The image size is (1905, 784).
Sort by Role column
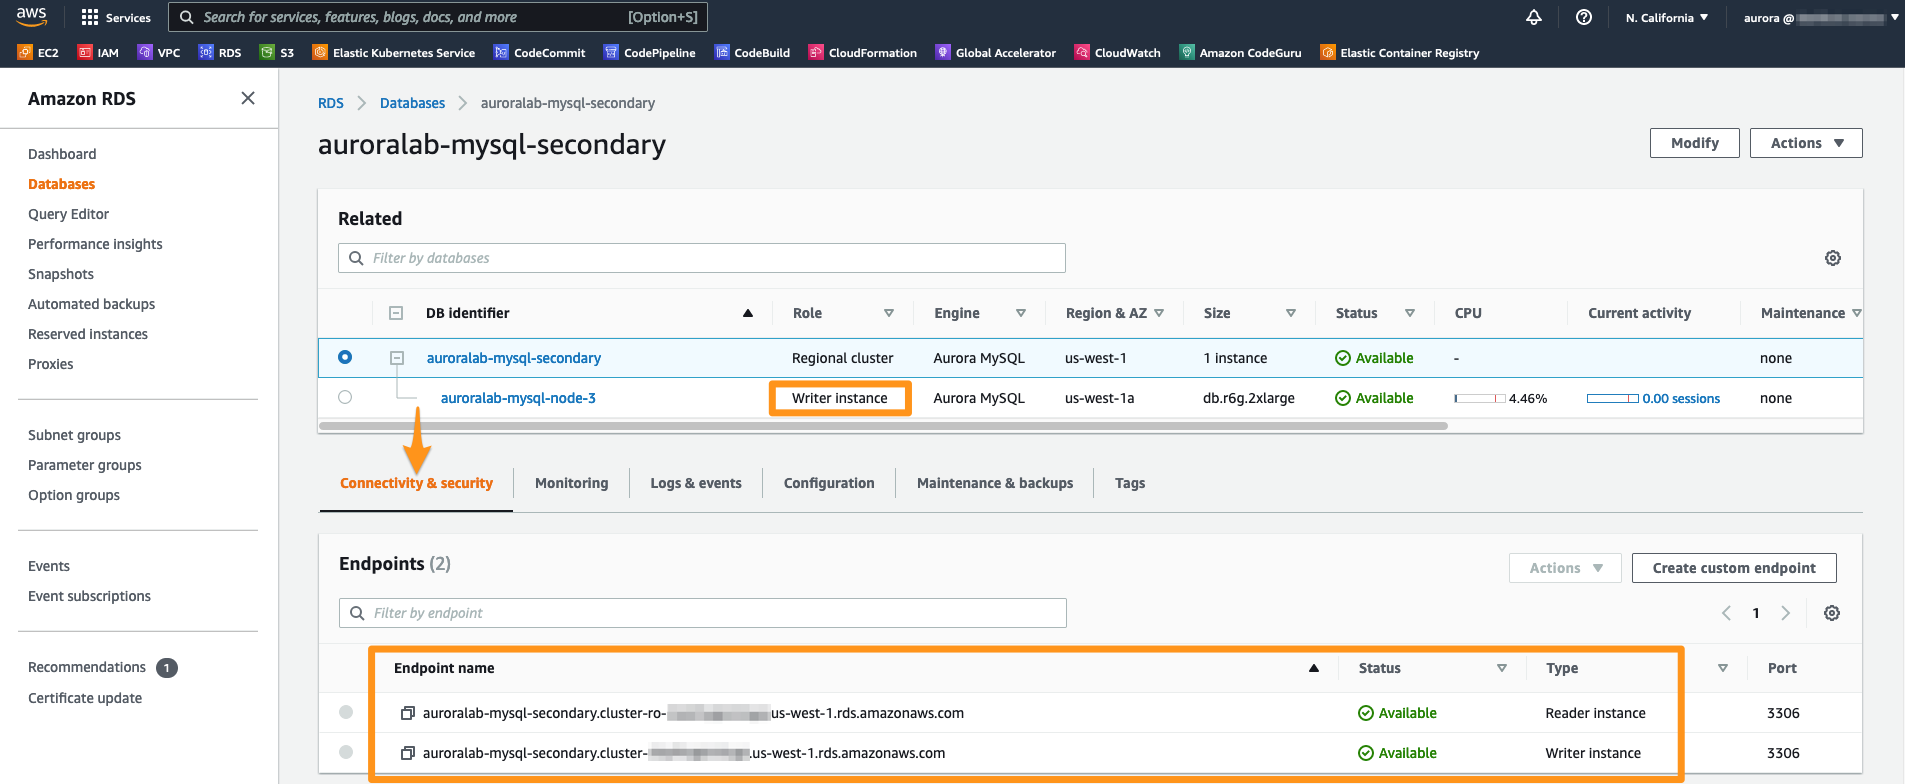889,313
